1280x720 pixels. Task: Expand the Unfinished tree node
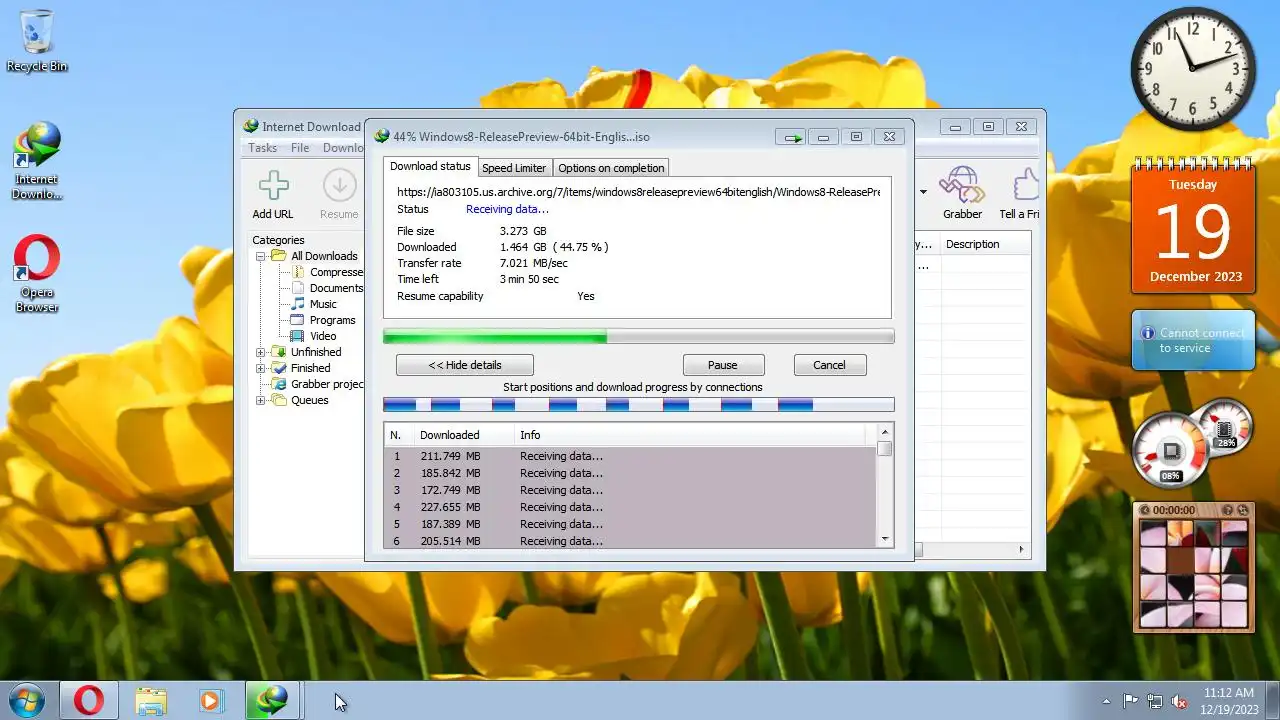coord(261,352)
